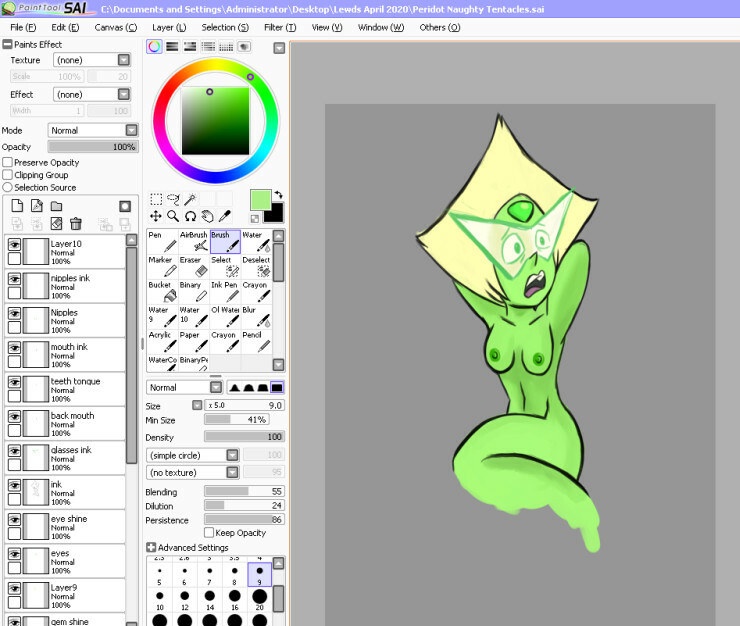Screen dimensions: 740x626
Task: Select the Pencil tool
Action: (256, 341)
